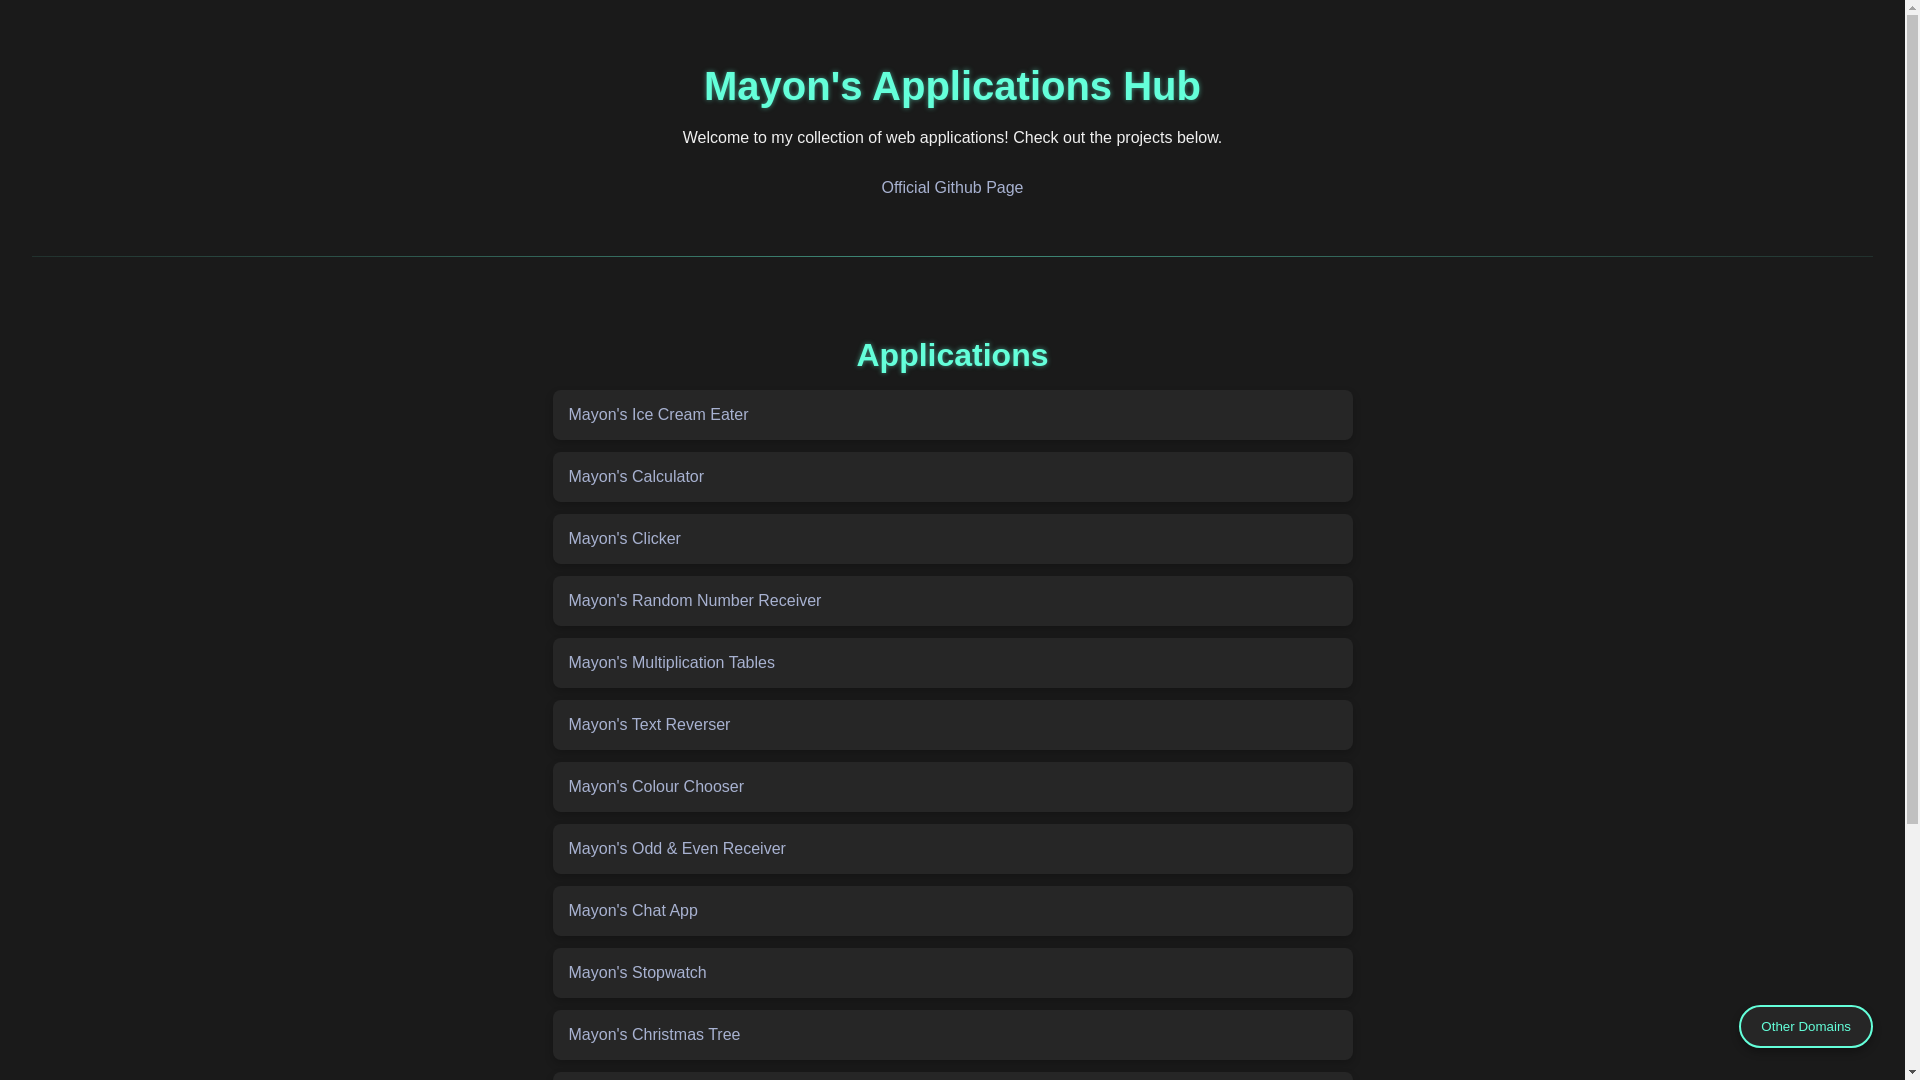Viewport: 1920px width, 1080px height.
Task: Click the scrollbar down arrow
Action: click(x=1912, y=1070)
